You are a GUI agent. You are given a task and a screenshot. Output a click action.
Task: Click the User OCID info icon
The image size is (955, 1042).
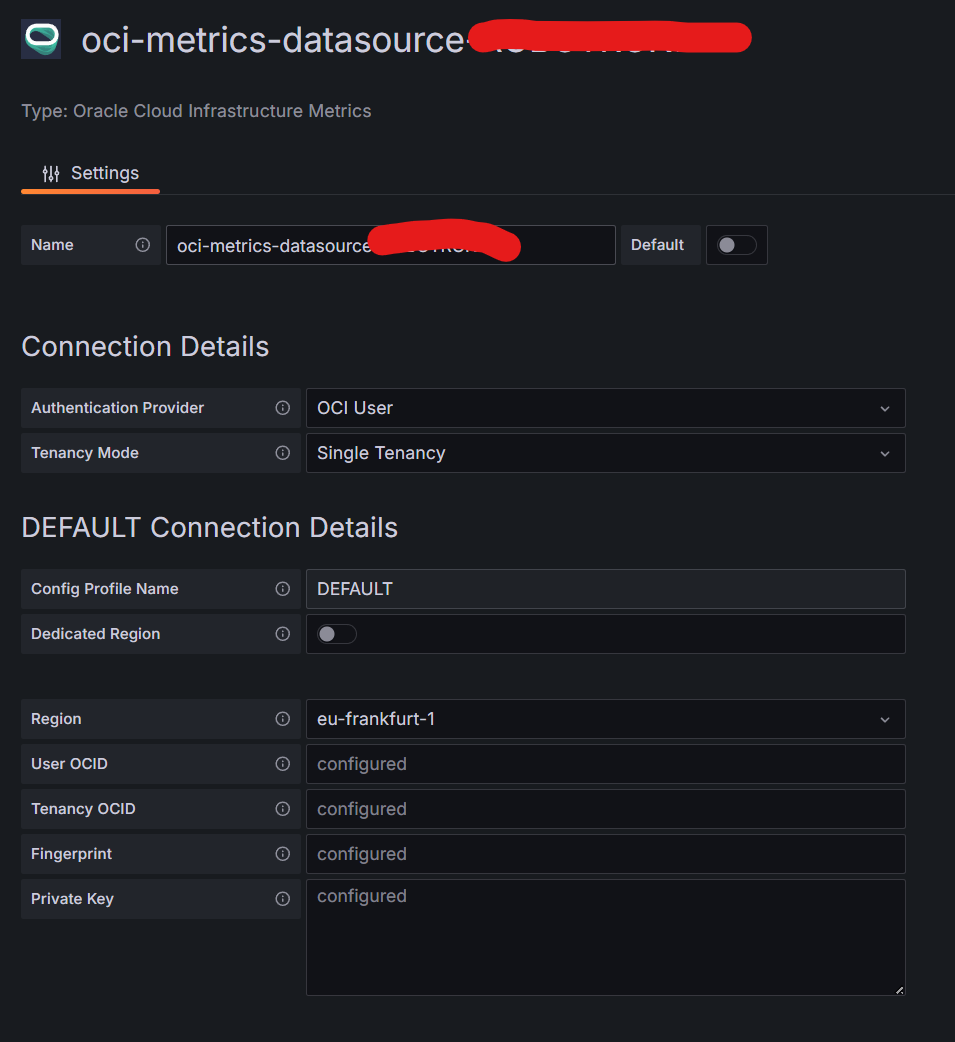point(282,764)
